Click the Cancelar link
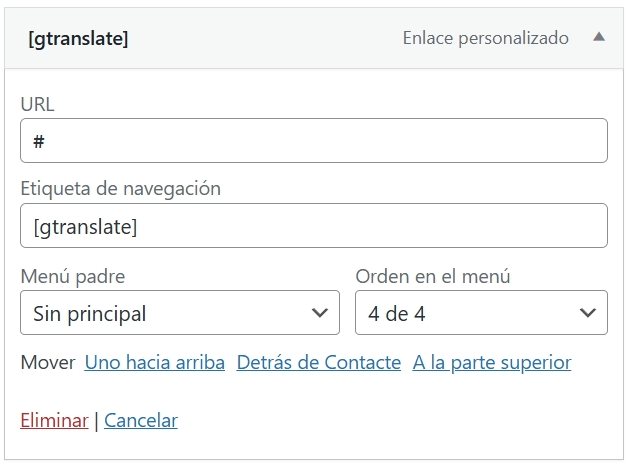642x472 pixels. pyautogui.click(x=140, y=421)
